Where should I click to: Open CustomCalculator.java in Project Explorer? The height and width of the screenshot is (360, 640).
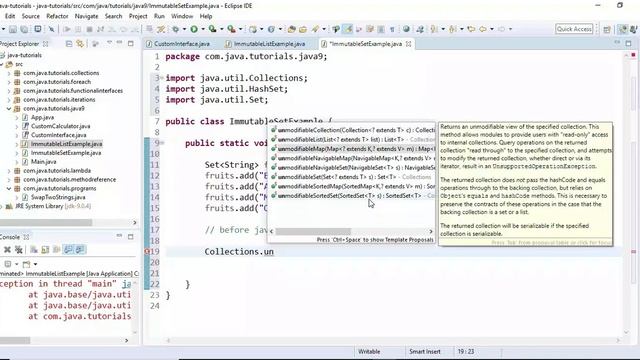[60, 126]
